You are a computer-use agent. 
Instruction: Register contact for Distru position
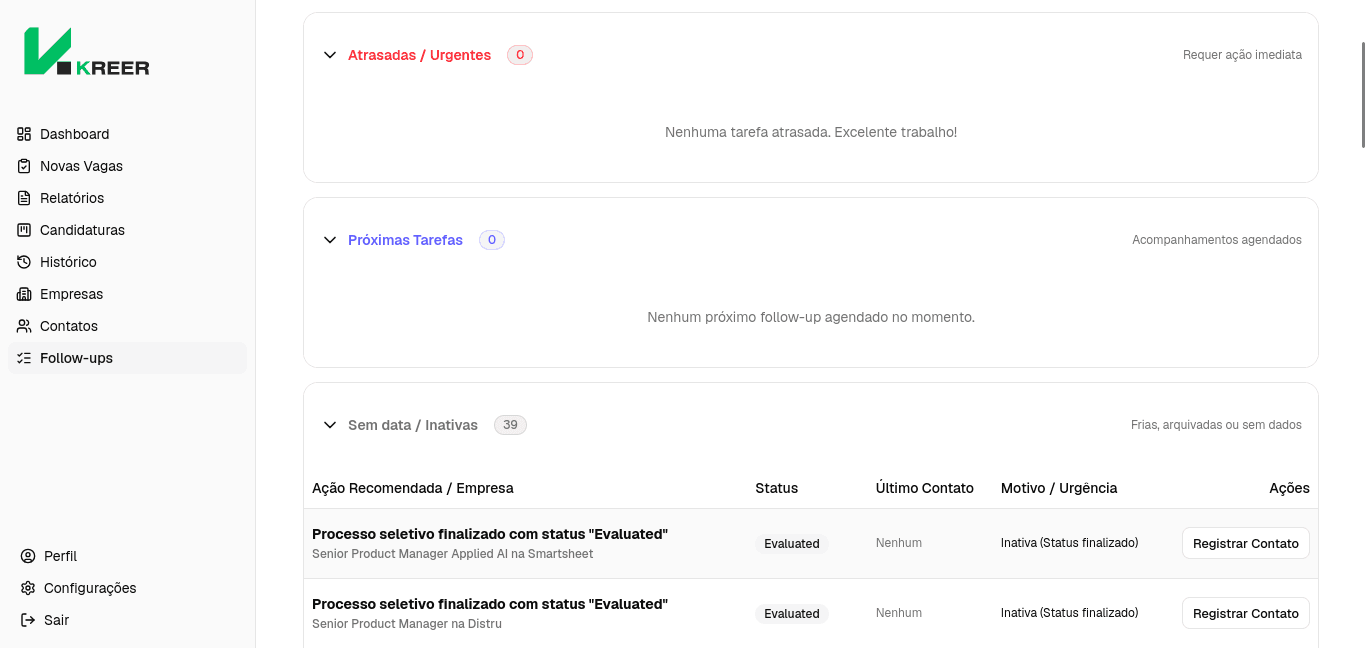1245,613
